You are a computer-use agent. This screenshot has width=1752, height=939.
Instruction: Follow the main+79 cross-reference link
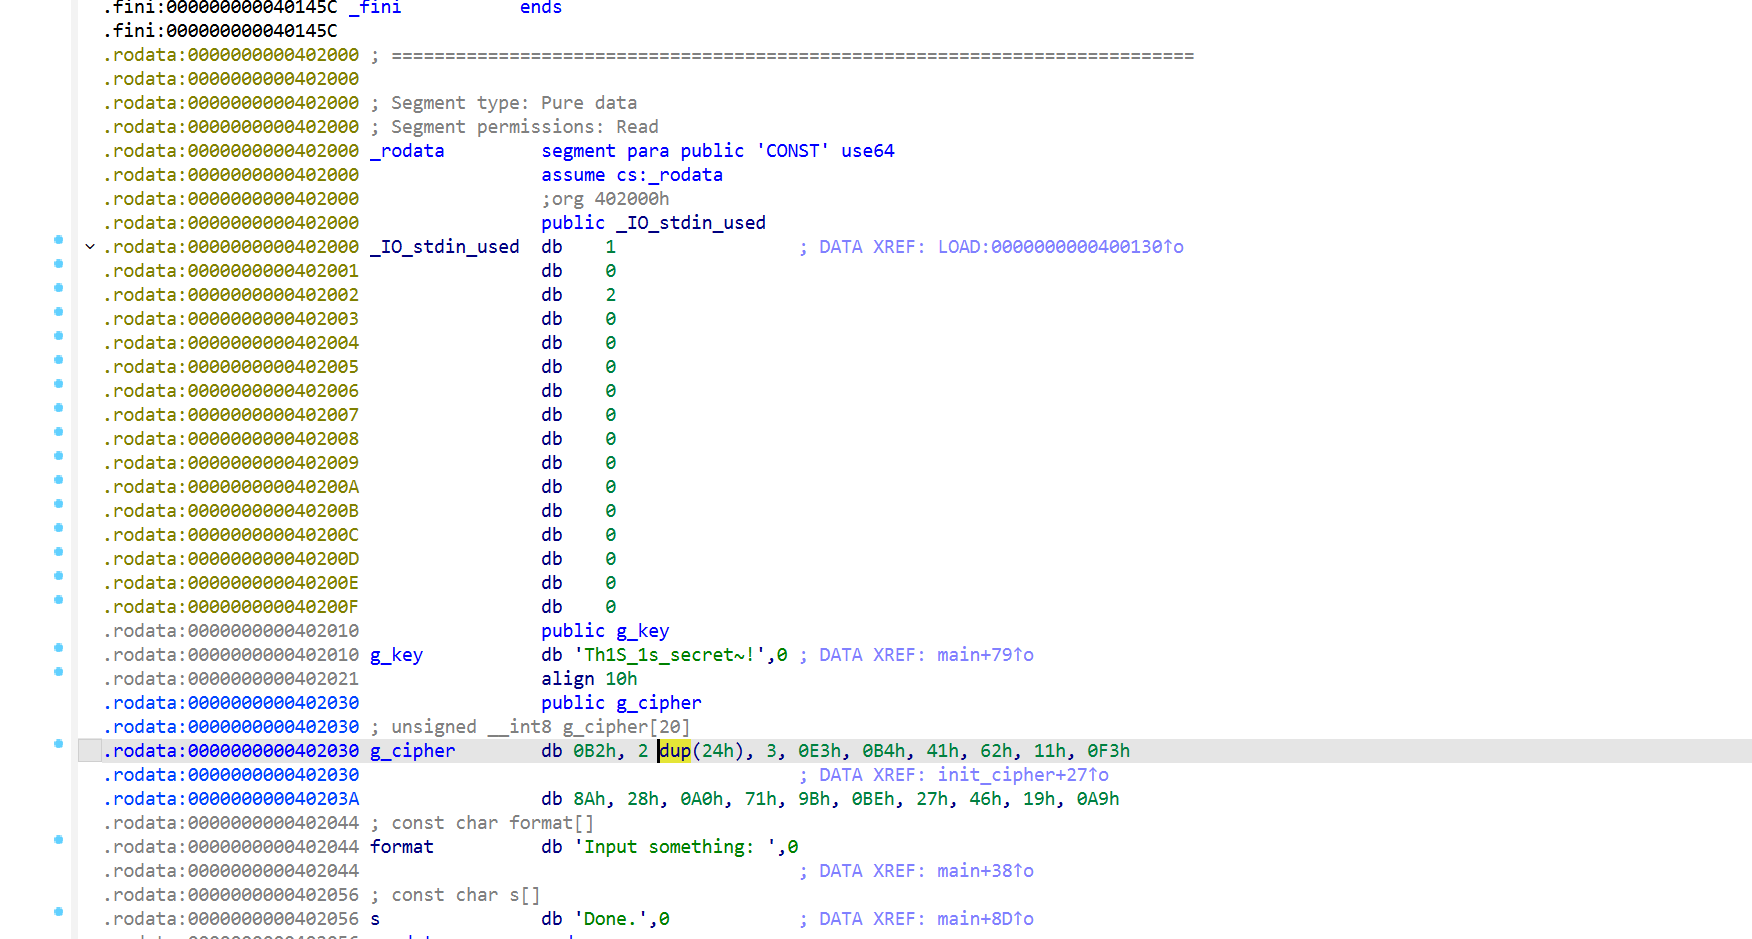985,655
